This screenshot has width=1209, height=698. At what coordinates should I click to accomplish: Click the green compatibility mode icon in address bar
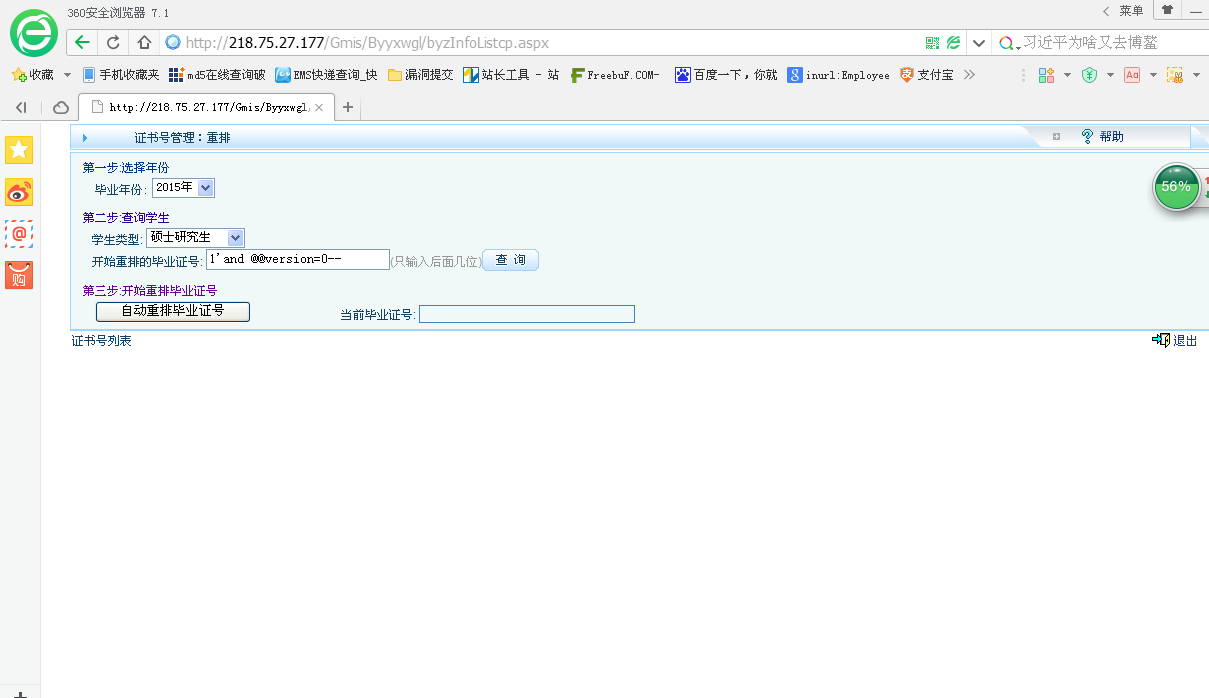tap(954, 43)
